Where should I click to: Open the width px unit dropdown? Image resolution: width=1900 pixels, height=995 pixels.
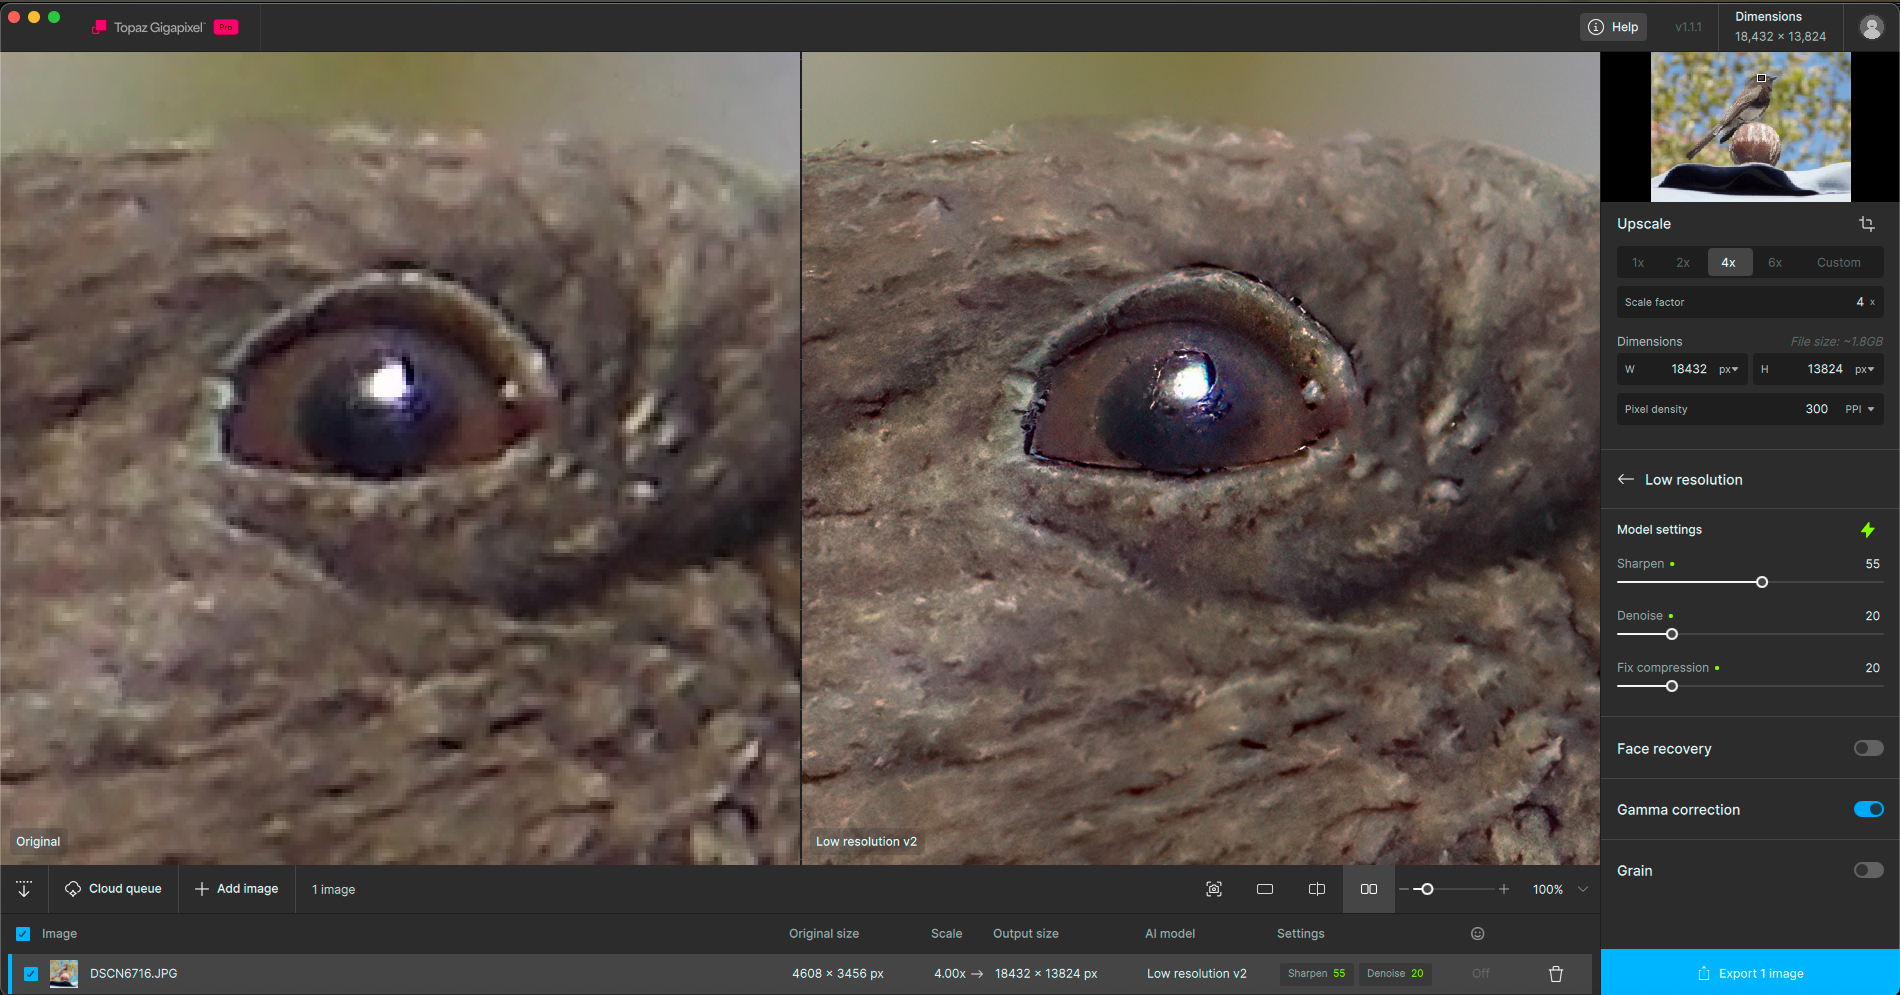(x=1729, y=369)
